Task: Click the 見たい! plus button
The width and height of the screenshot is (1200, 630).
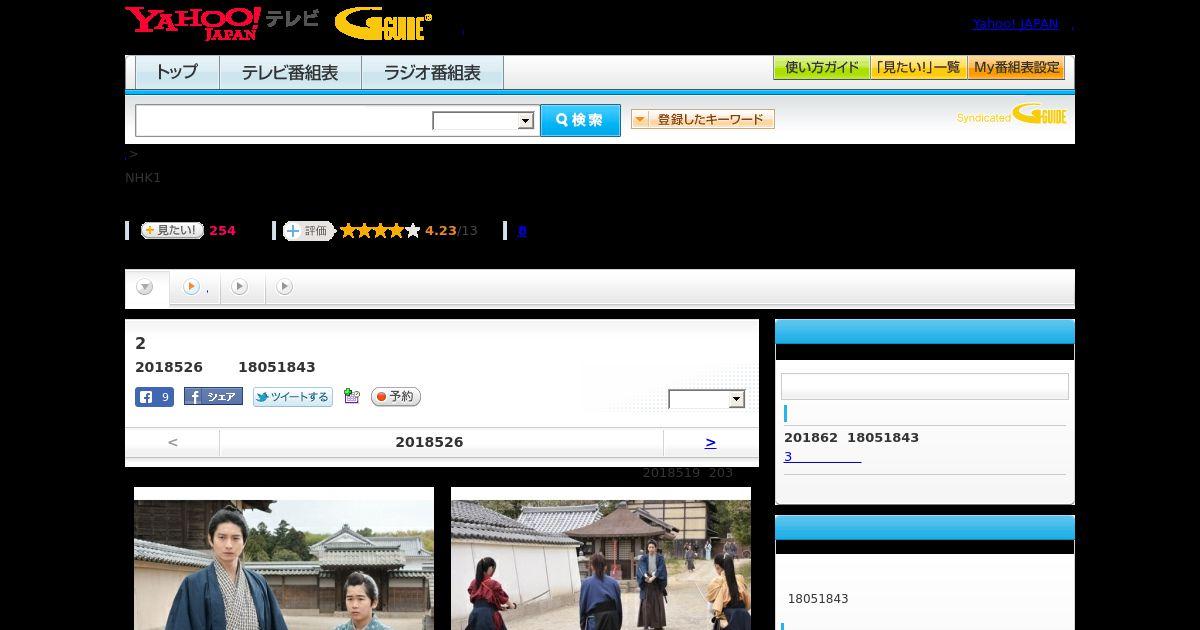Action: (x=172, y=230)
